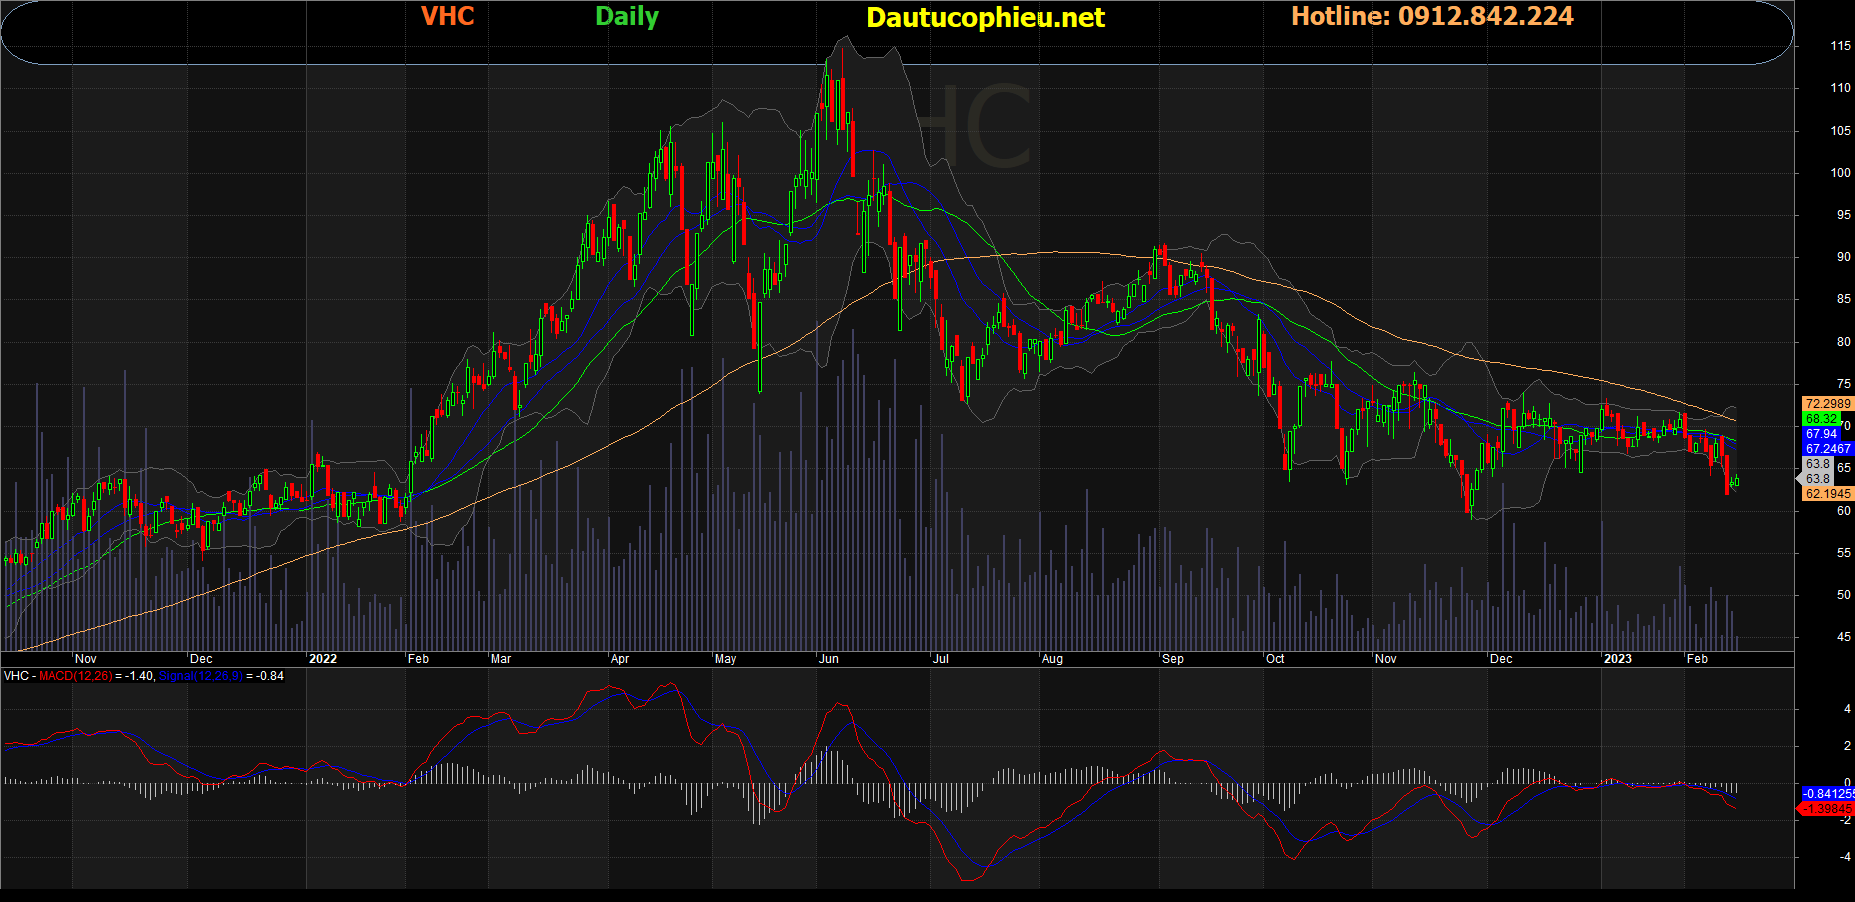Select the green 68.32 price tag
The width and height of the screenshot is (1855, 902).
tap(1821, 419)
